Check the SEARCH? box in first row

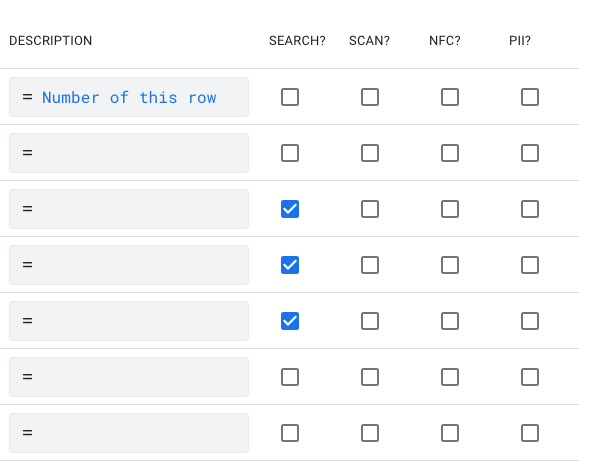coord(290,97)
